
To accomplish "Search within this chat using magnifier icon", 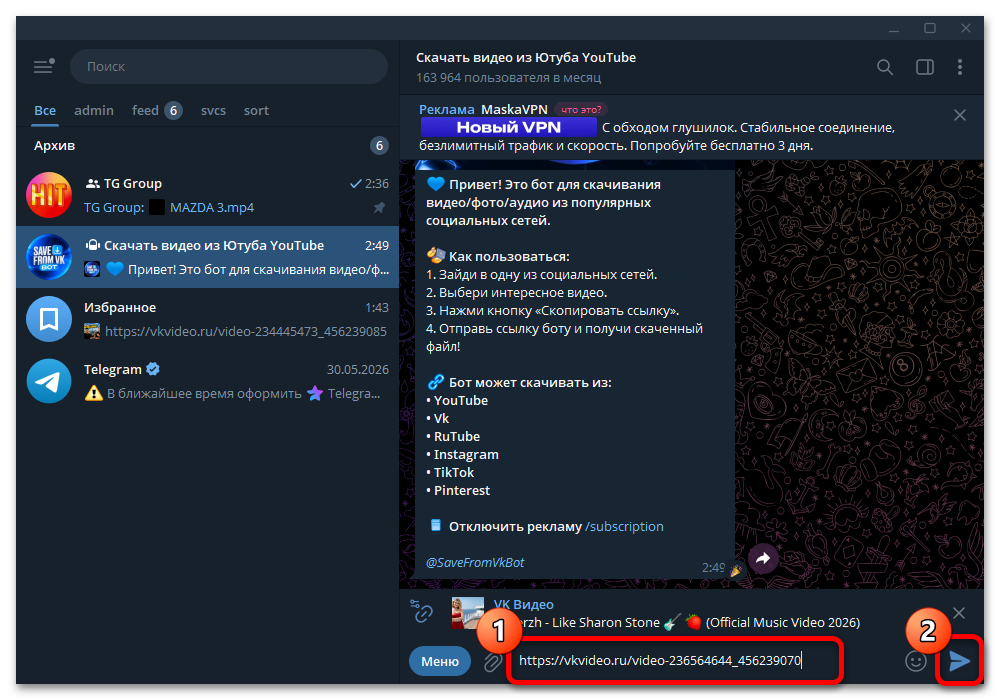I will point(885,67).
